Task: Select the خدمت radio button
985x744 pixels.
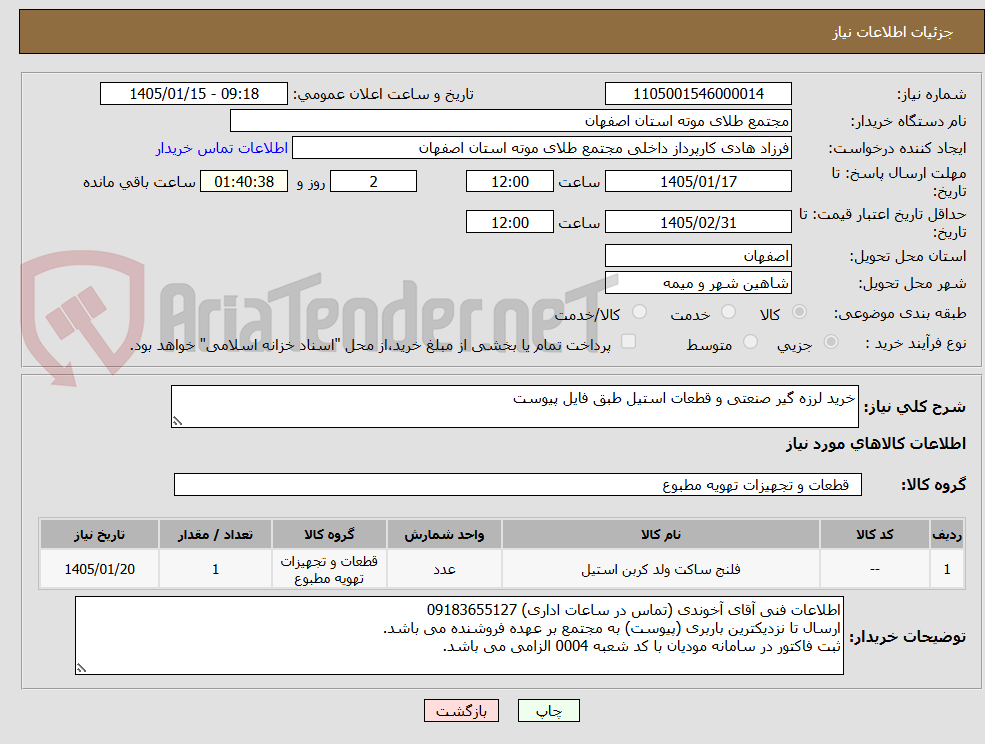Action: pyautogui.click(x=728, y=312)
